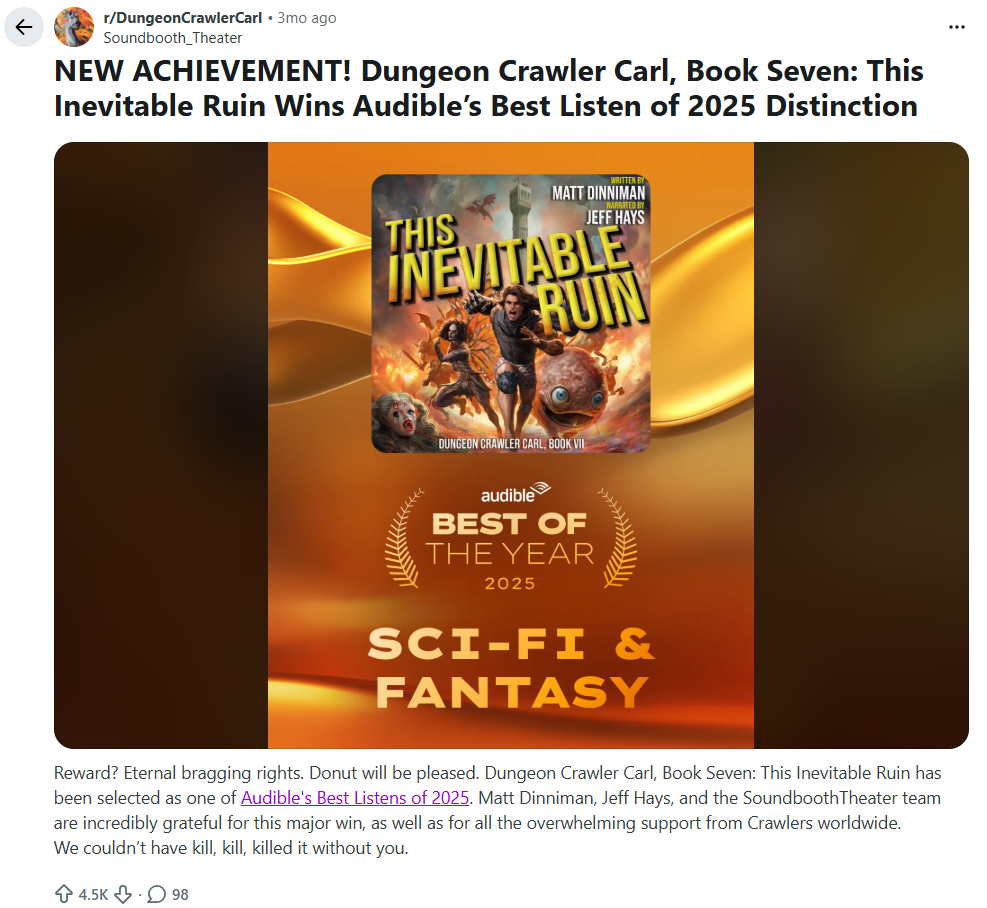The height and width of the screenshot is (908, 987).
Task: Click the 3mo ago timestamp
Action: tap(307, 18)
